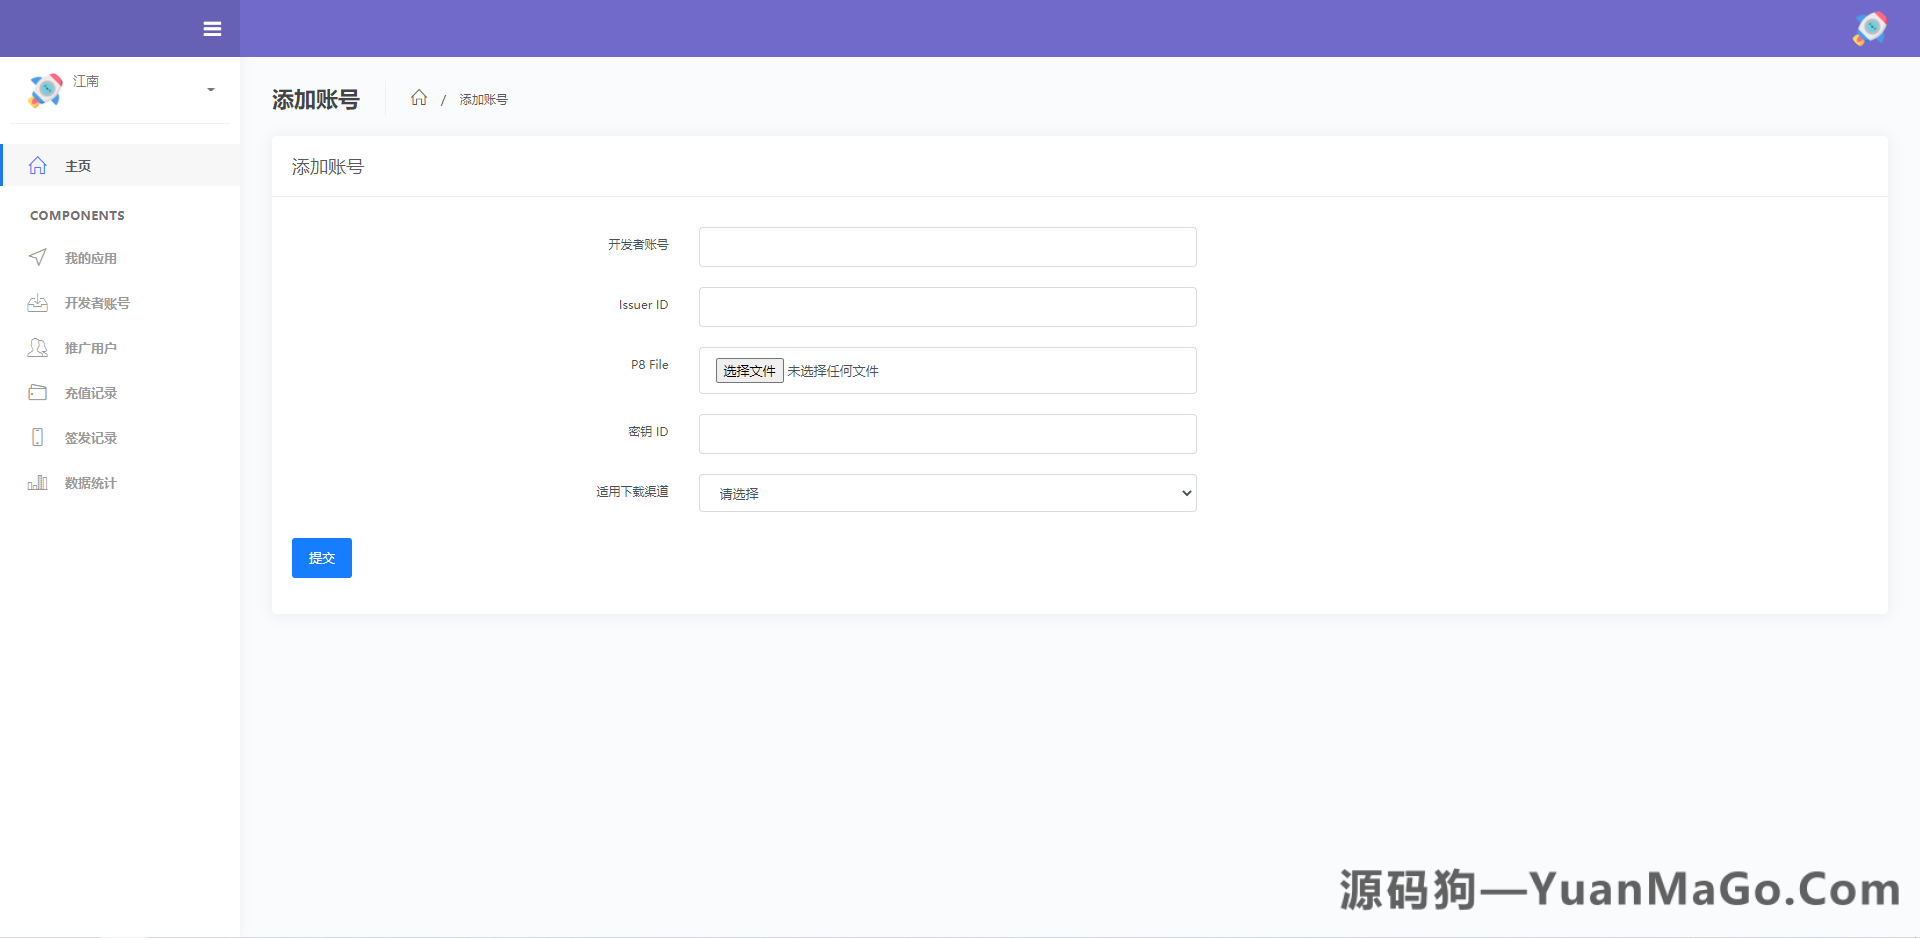Click the home icon next to 主页
Image resolution: width=1920 pixels, height=938 pixels.
[38, 165]
